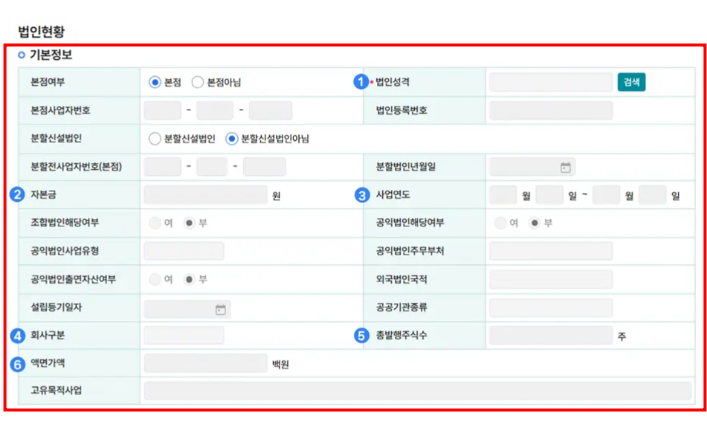This screenshot has height=421, width=707.
Task: Select 부 for 조합법인해당여부
Action: 189,223
